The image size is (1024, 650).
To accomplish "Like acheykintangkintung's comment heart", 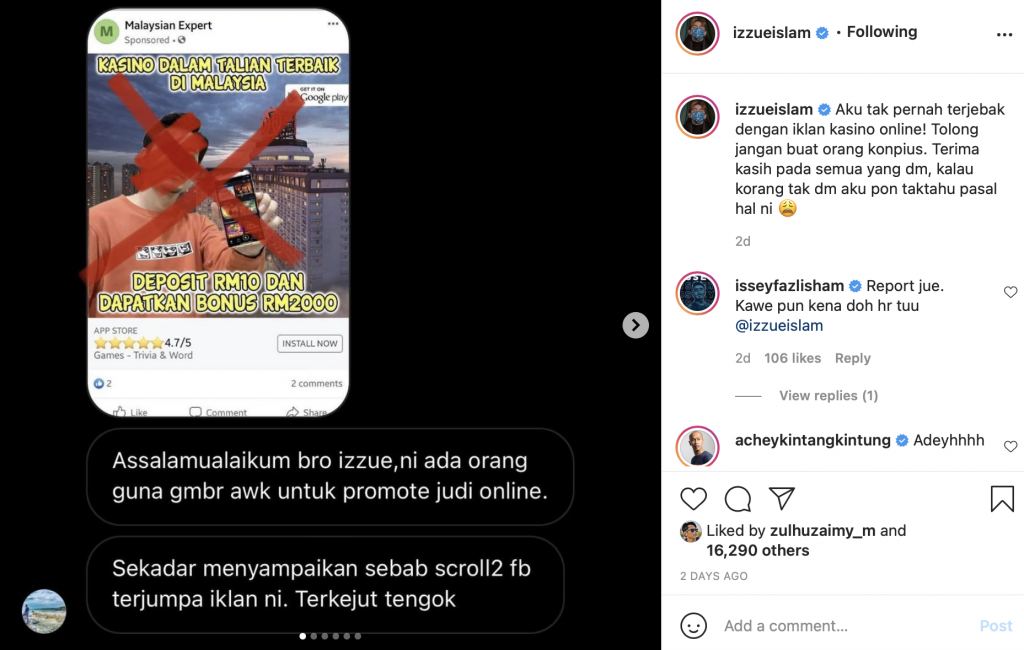I will [x=1010, y=446].
